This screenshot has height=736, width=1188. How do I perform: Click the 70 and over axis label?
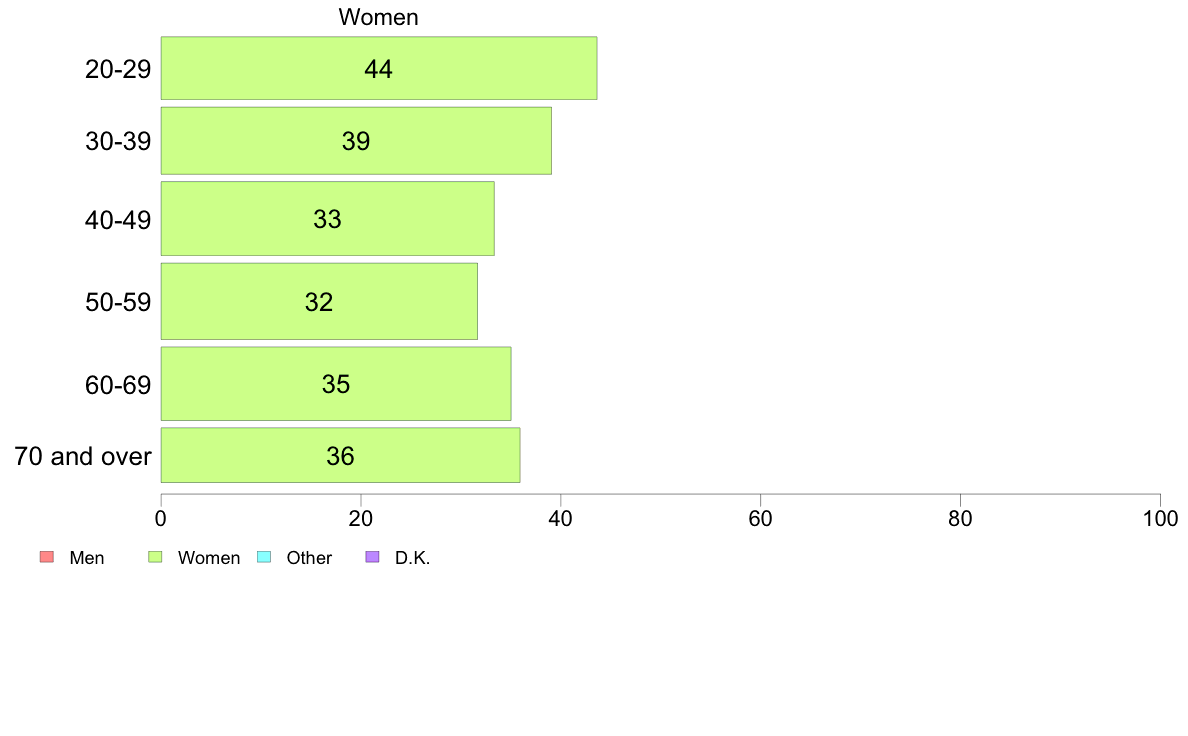pos(83,456)
